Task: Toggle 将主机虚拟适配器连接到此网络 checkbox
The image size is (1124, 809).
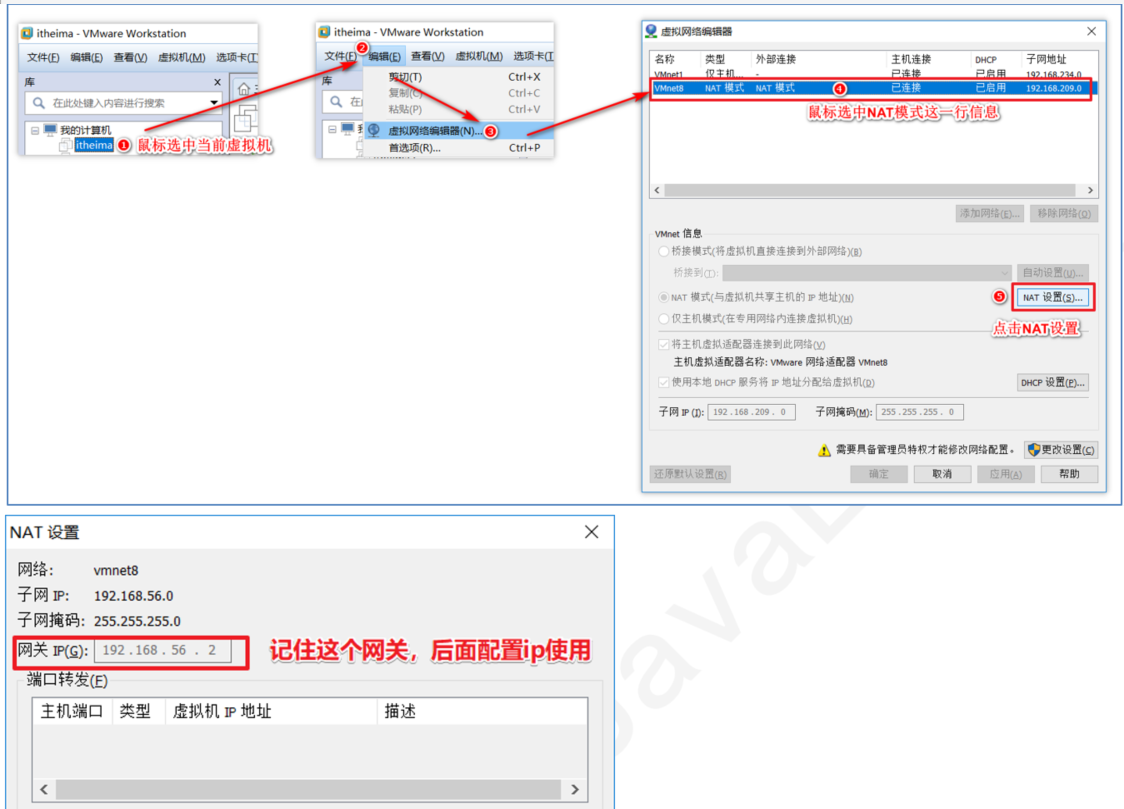Action: [664, 344]
